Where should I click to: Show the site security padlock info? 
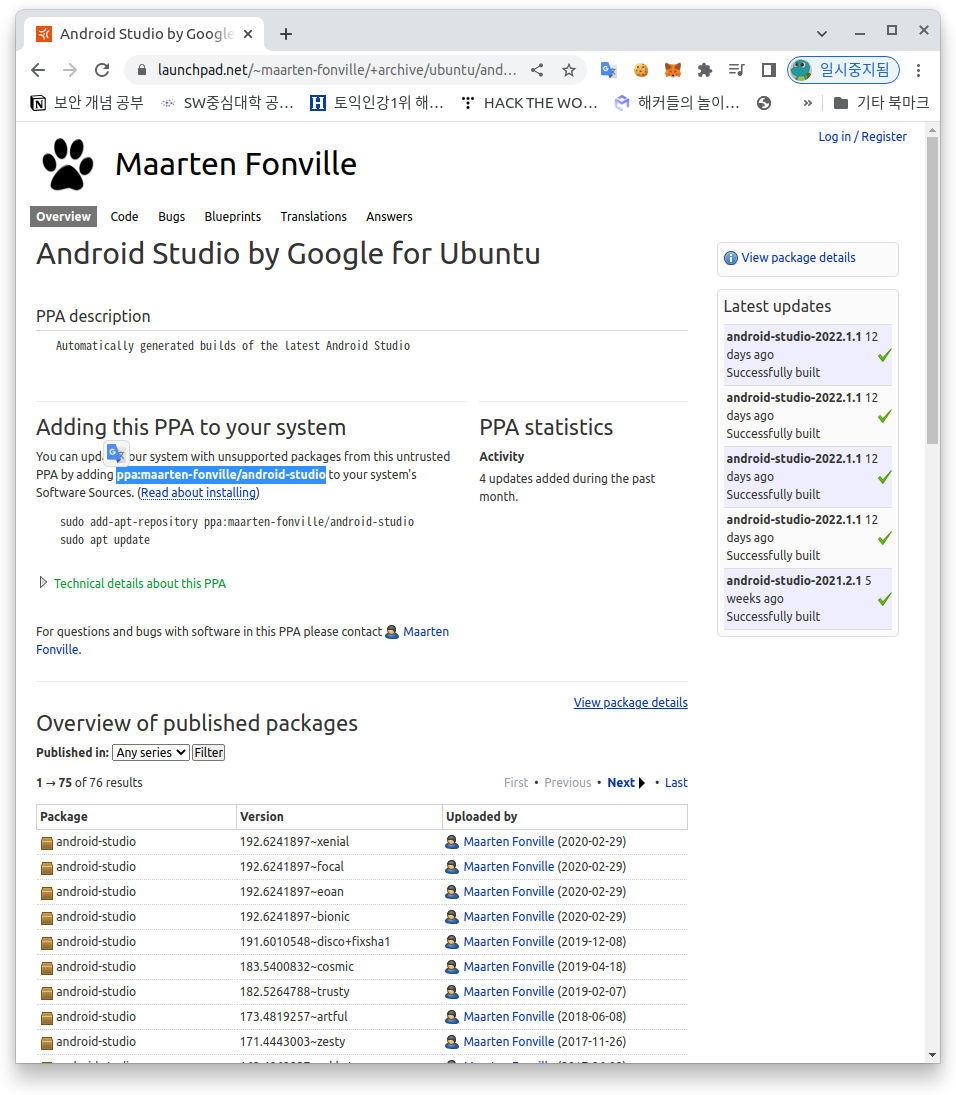(x=142, y=70)
